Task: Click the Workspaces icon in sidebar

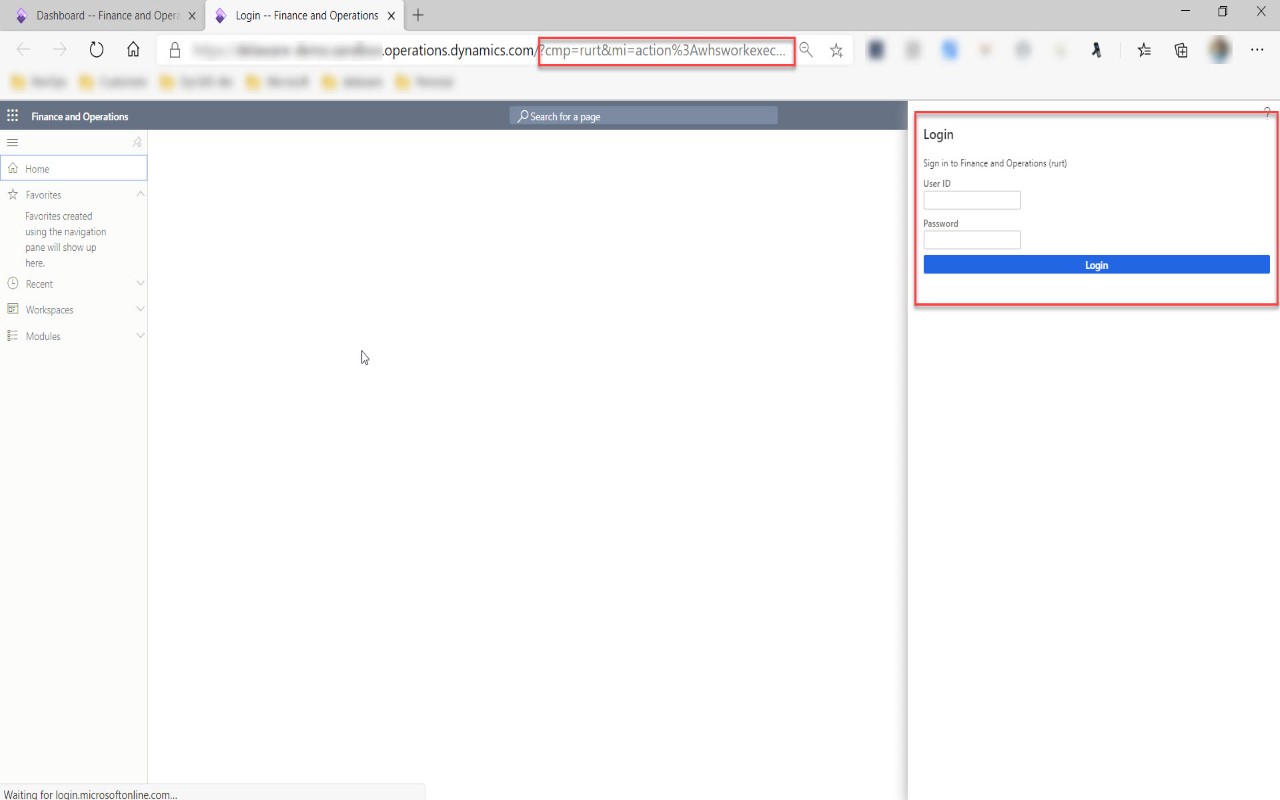Action: (13, 310)
